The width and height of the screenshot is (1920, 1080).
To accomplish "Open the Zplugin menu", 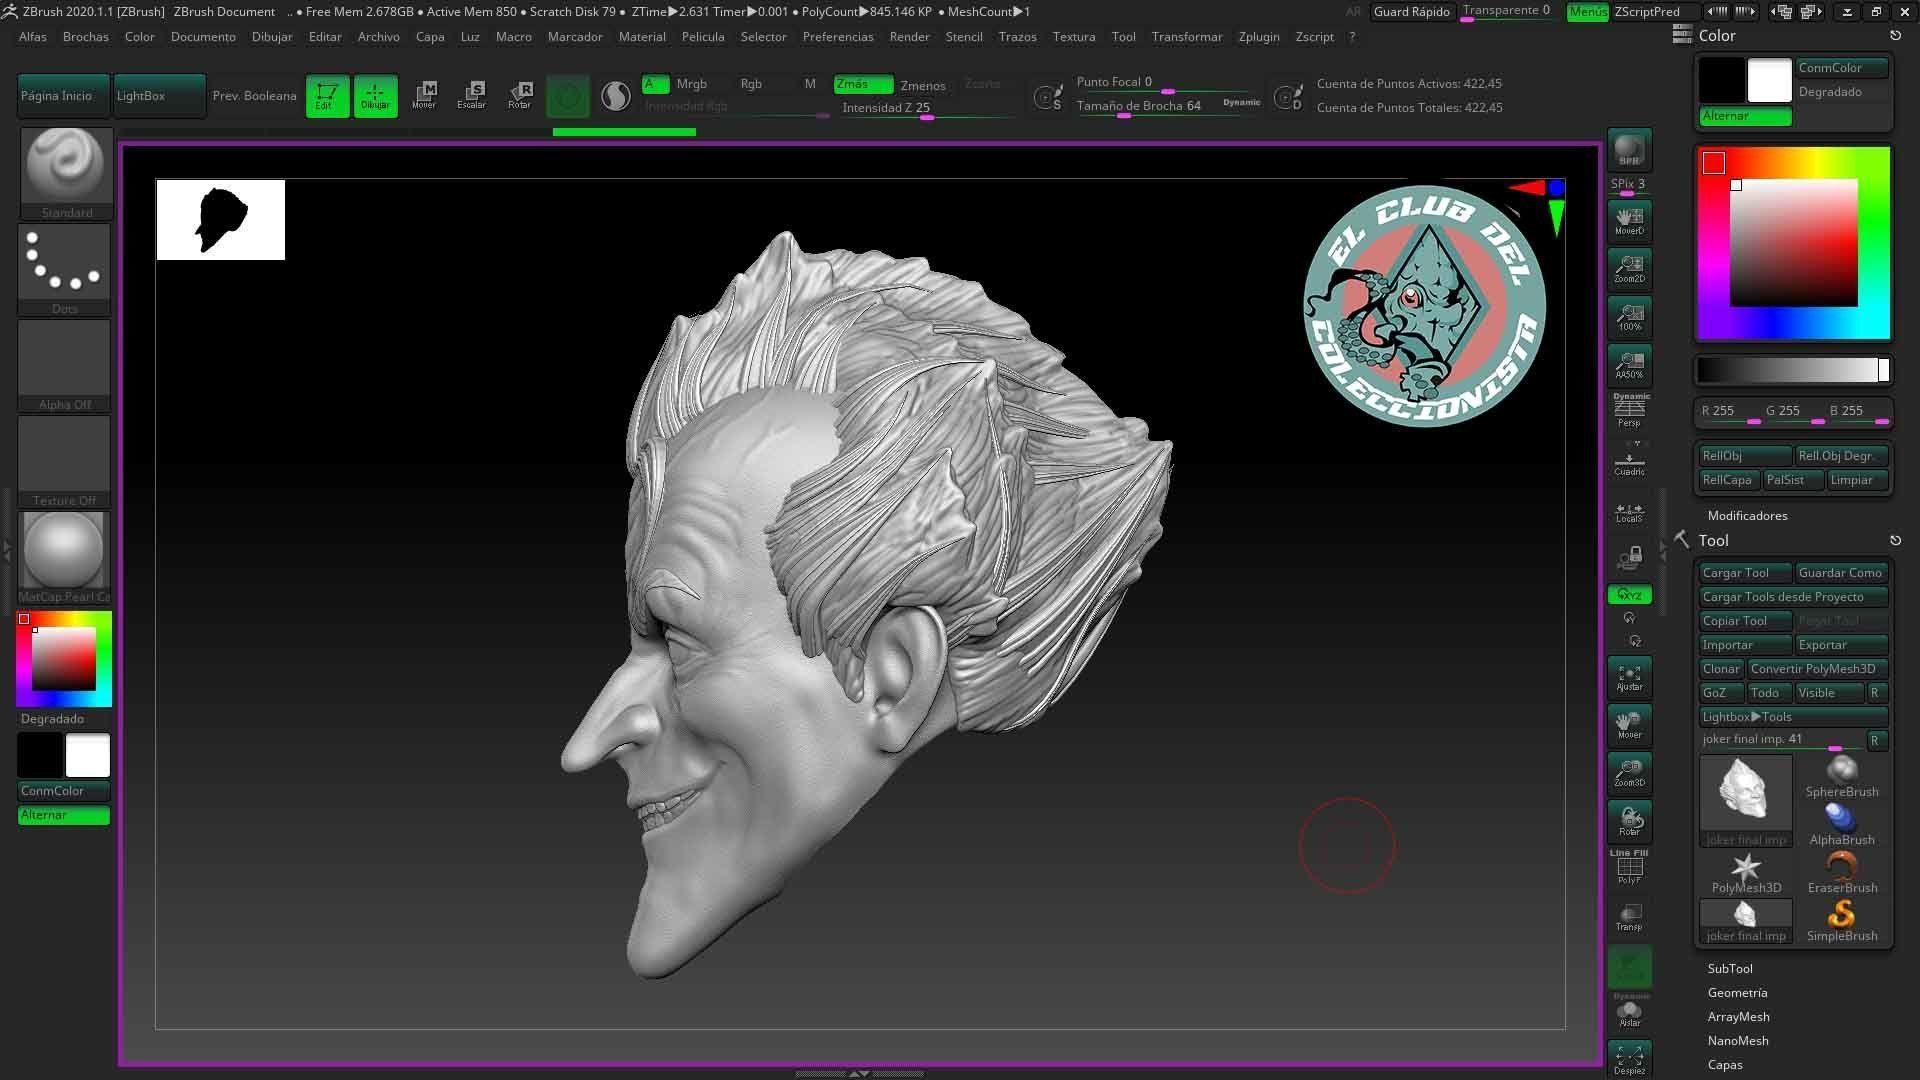I will 1258,36.
